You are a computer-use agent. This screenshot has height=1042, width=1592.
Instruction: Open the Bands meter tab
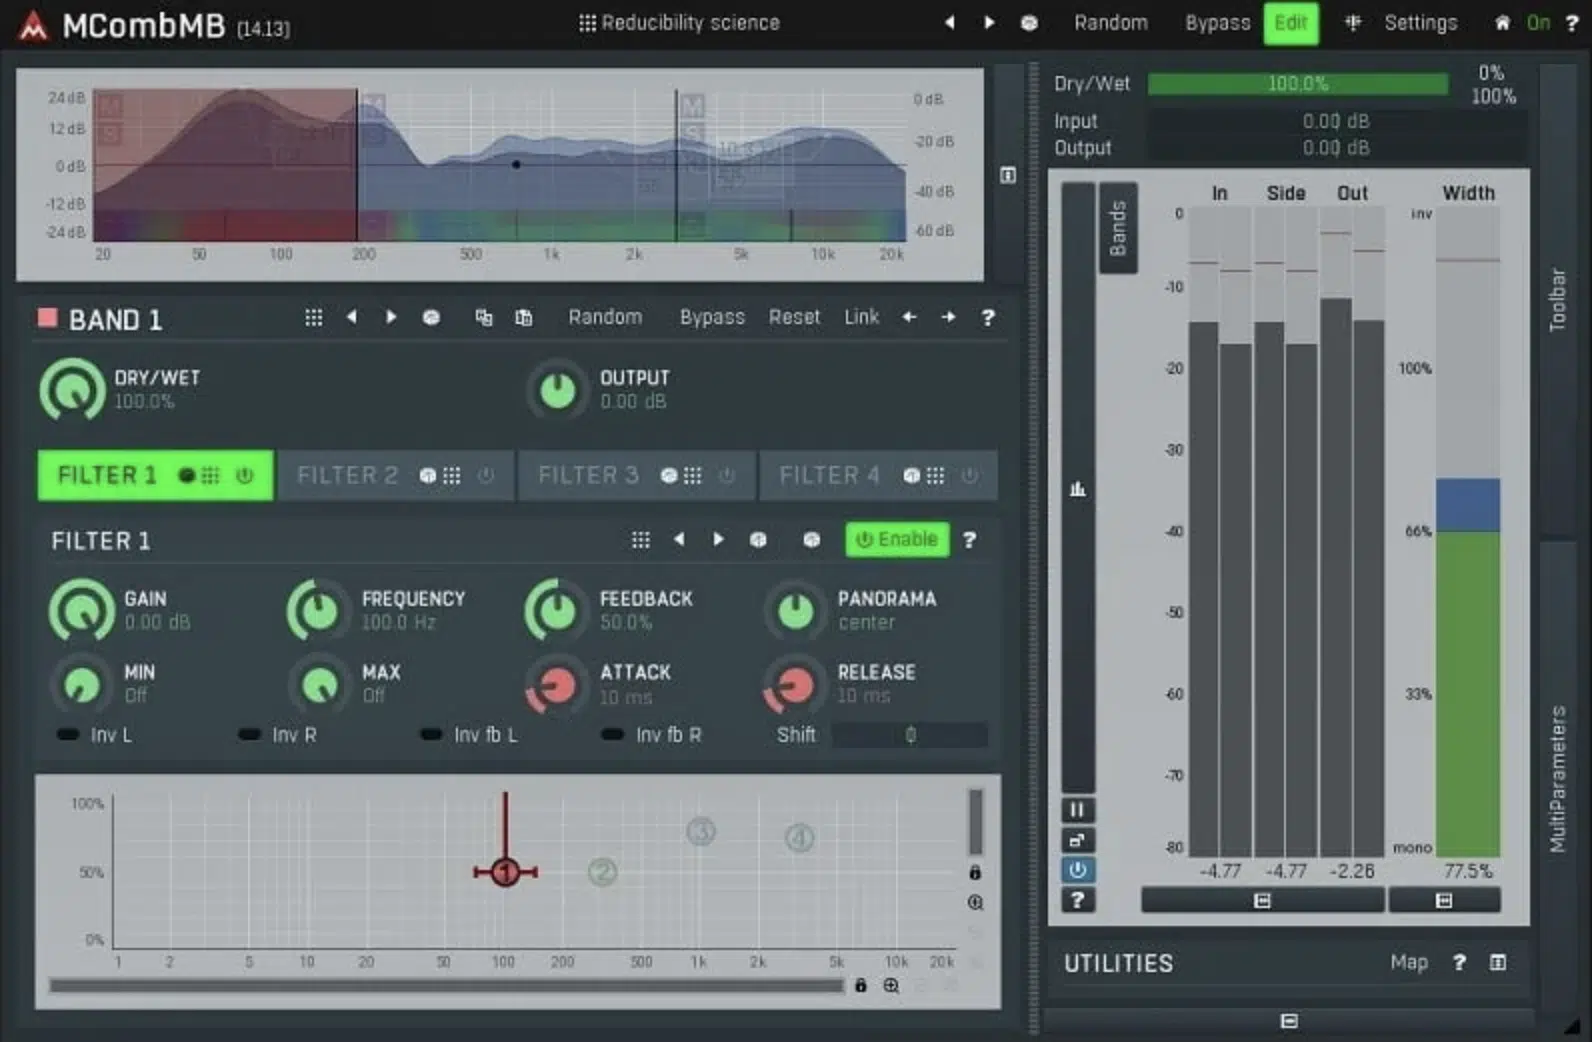coord(1118,228)
